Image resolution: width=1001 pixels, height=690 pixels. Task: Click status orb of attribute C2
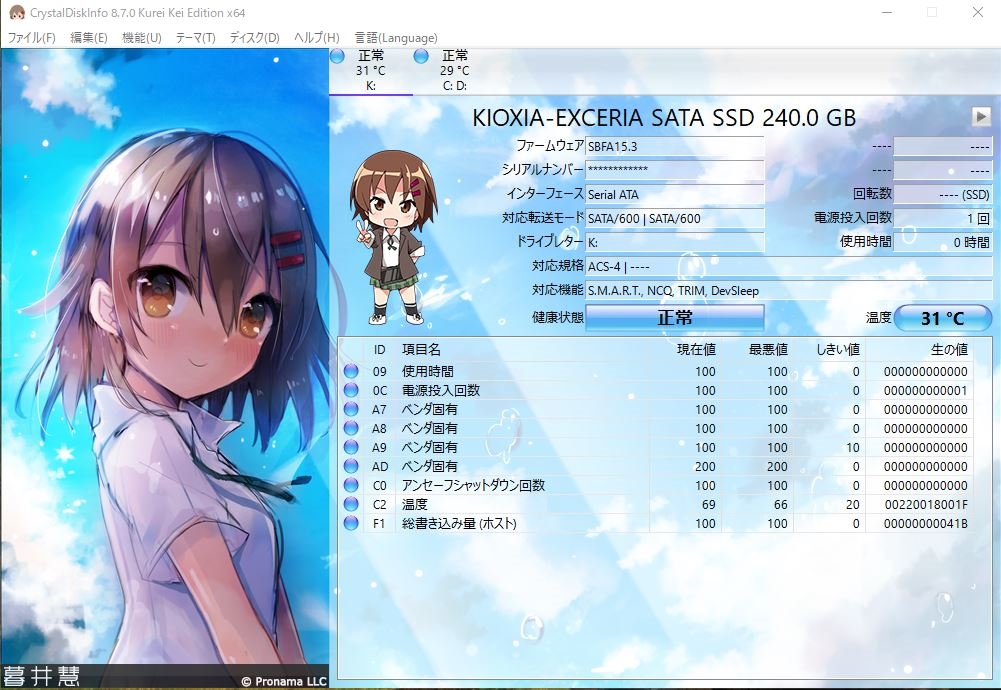350,504
